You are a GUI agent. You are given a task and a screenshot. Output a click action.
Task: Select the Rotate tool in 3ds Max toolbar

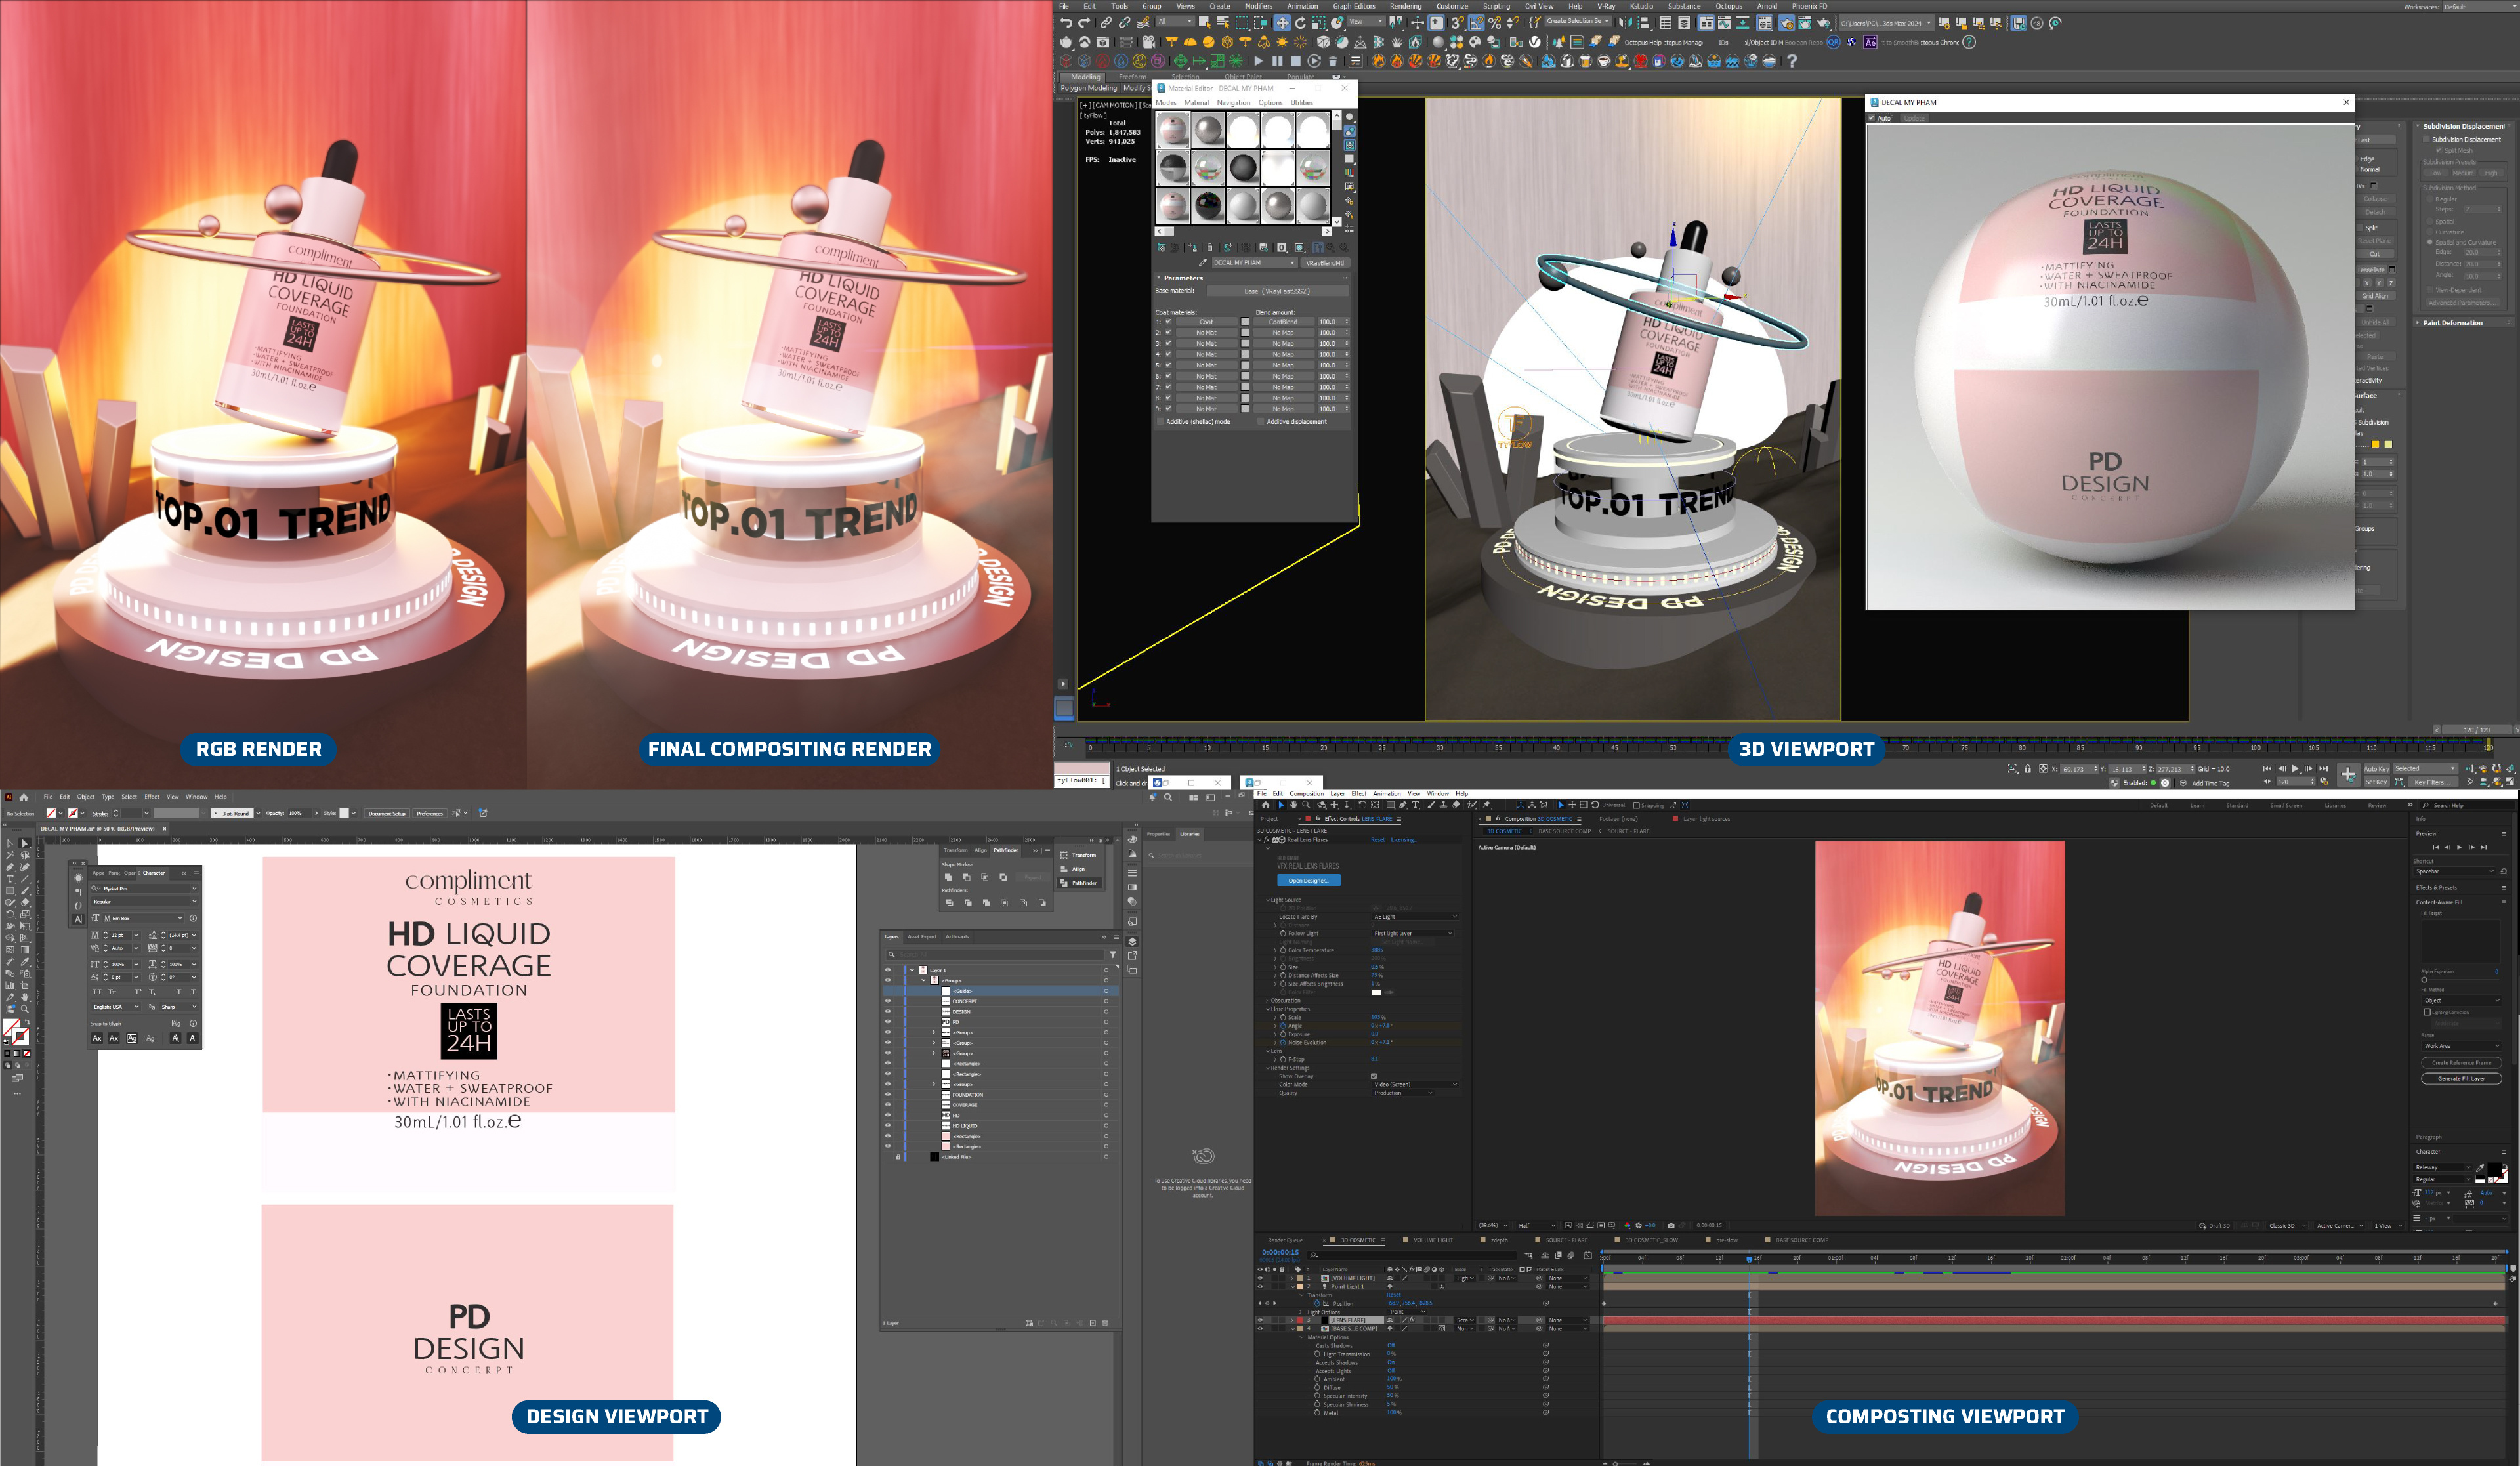pos(1300,23)
